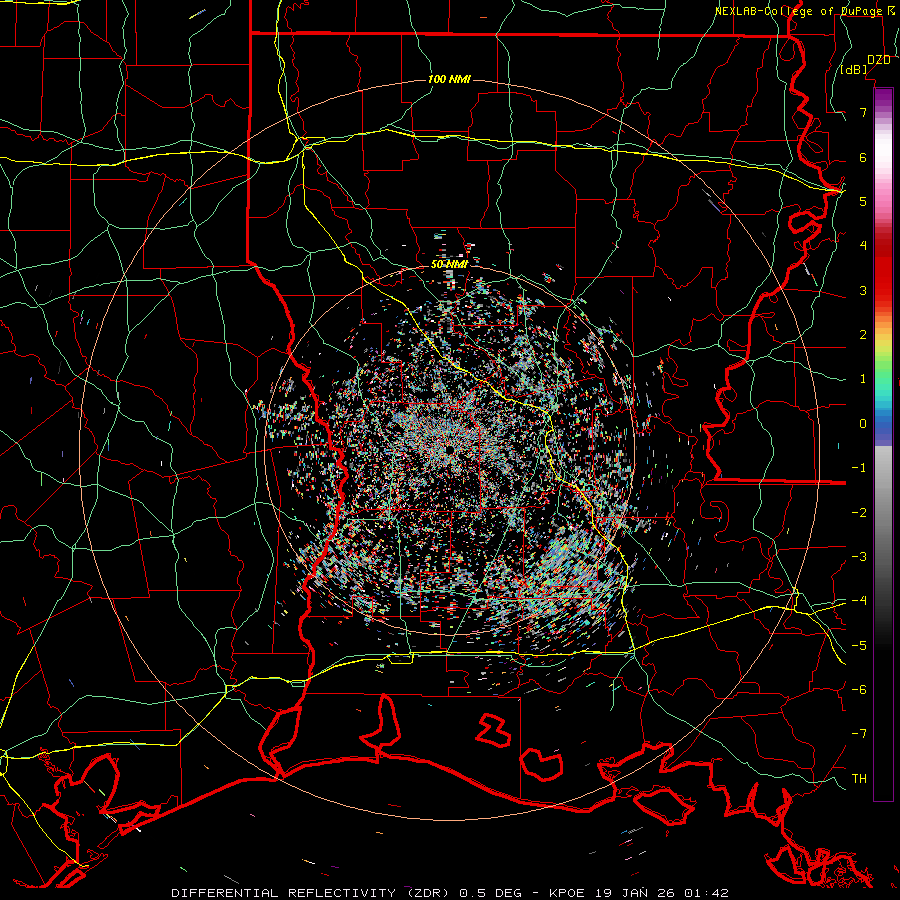
Task: Click the -5 value on the color scale
Action: pyautogui.click(x=859, y=646)
